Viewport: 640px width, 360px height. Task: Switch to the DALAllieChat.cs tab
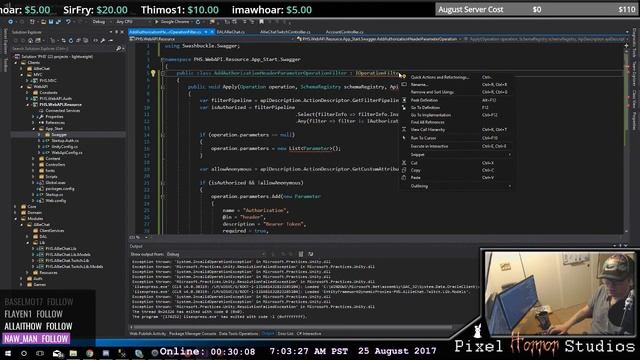pos(231,32)
